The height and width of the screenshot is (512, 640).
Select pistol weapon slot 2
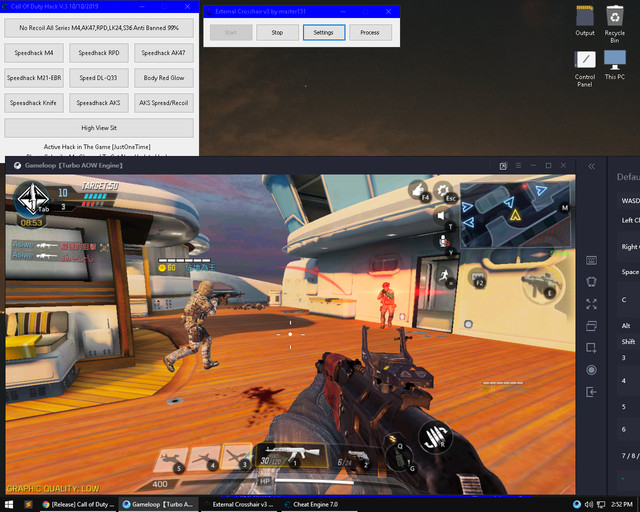click(x=353, y=458)
